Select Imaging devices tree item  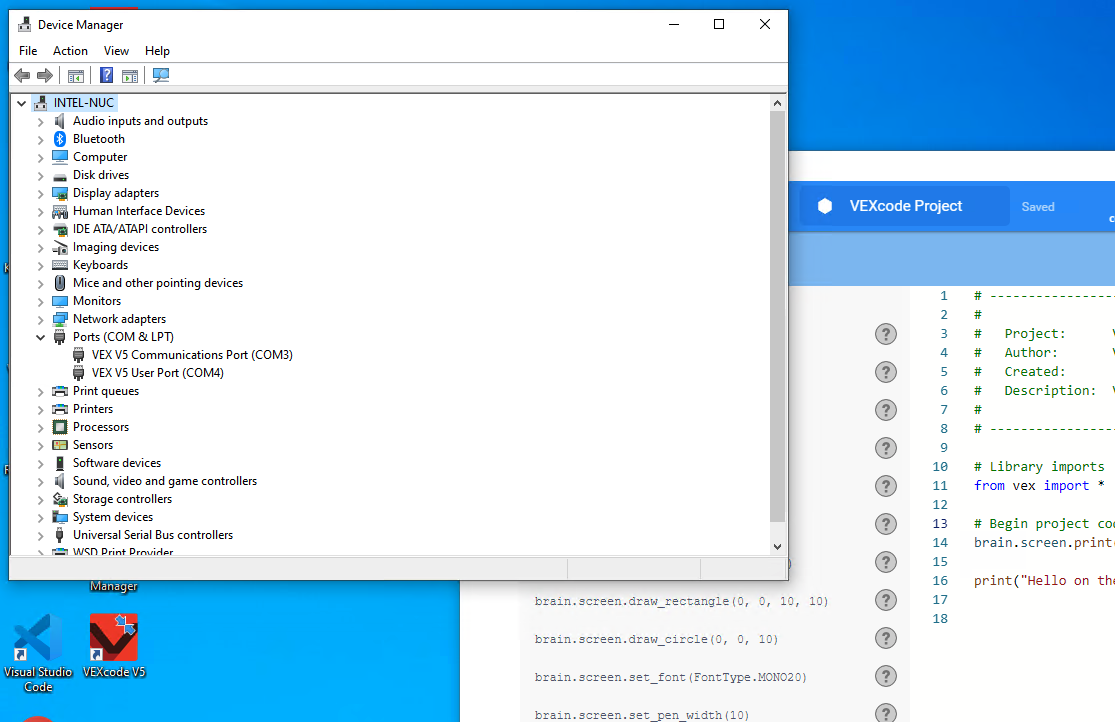pyautogui.click(x=116, y=247)
